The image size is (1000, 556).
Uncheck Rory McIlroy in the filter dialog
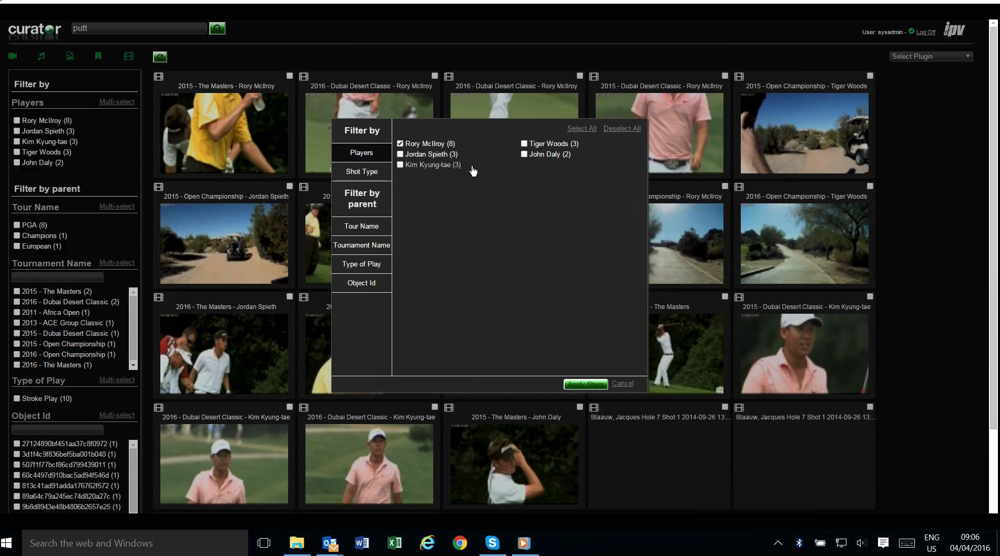click(400, 144)
